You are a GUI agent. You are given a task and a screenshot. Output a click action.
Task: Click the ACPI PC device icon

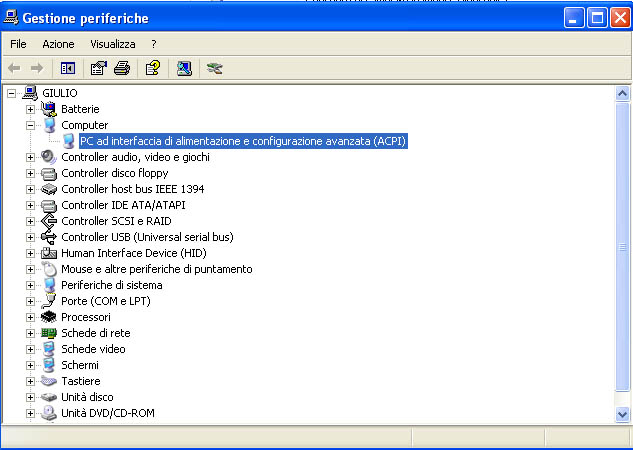(x=68, y=141)
